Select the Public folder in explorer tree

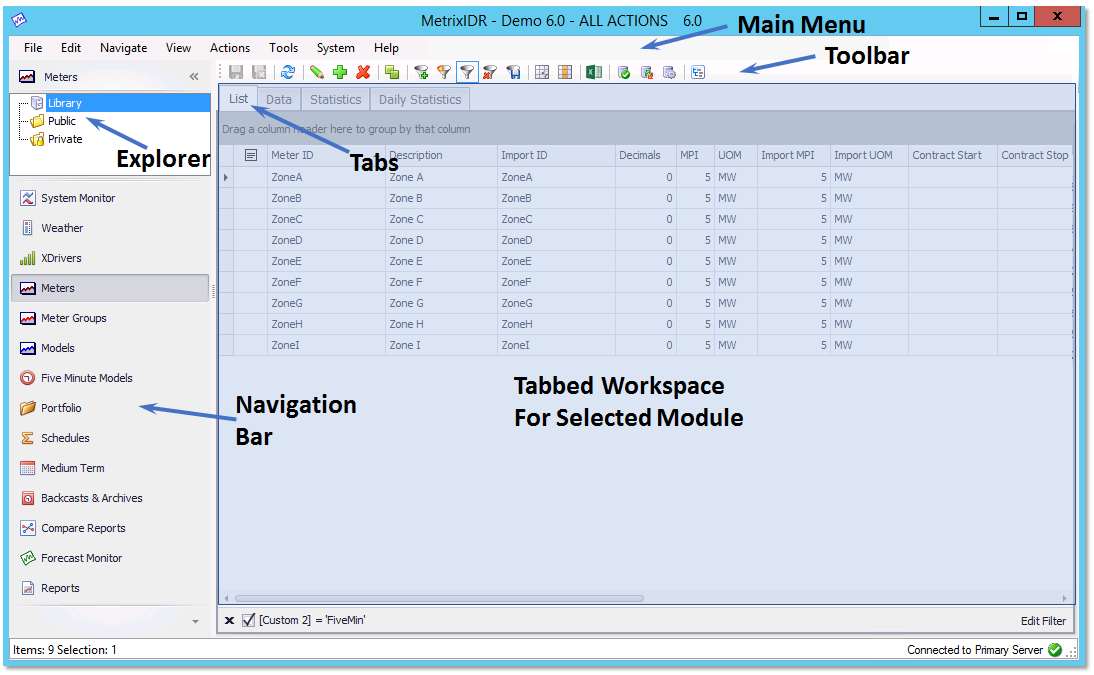tap(61, 121)
